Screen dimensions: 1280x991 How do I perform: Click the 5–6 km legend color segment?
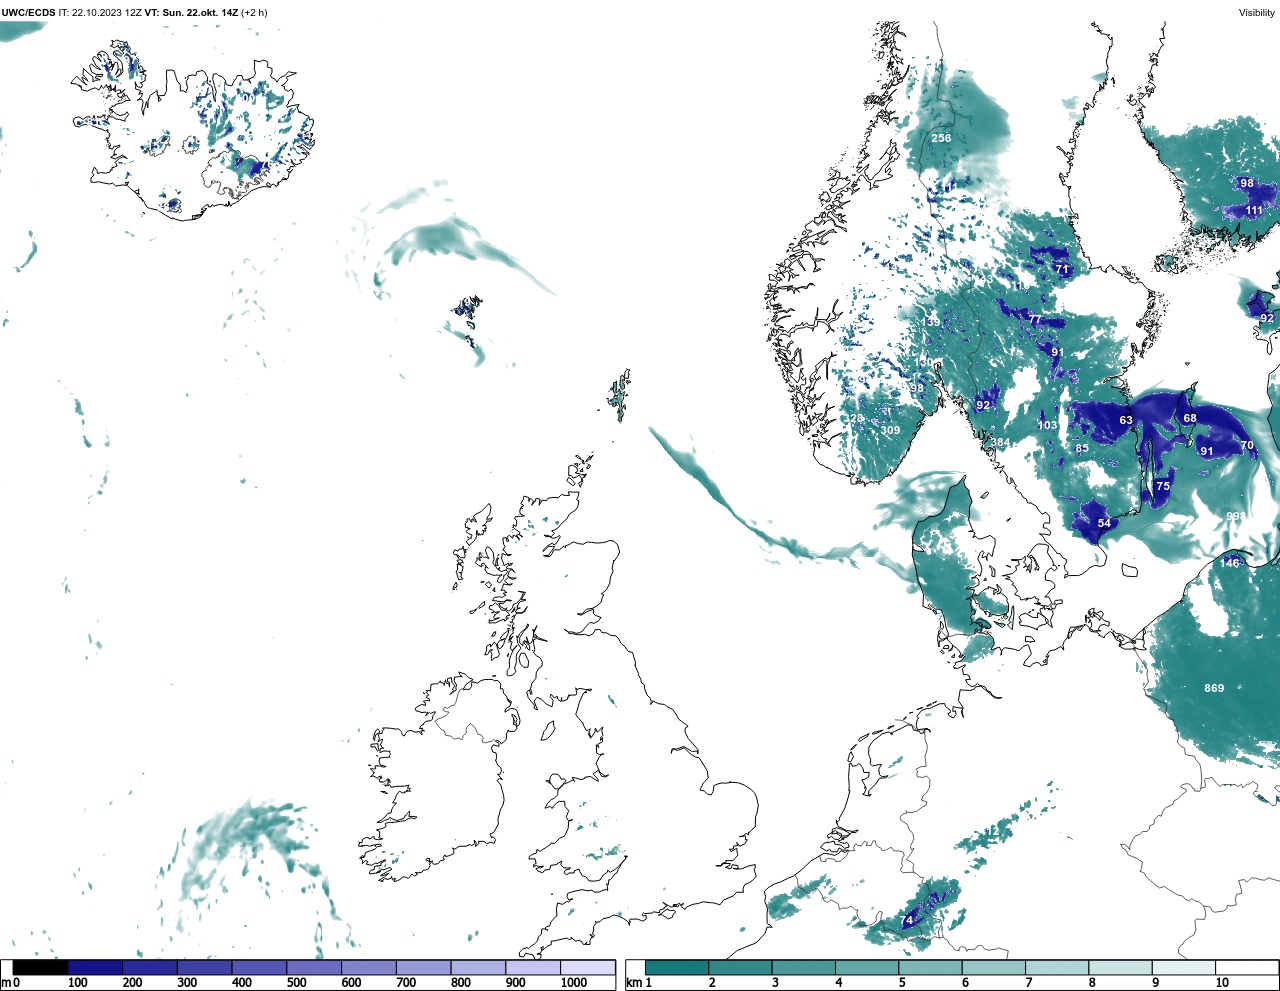click(930, 967)
